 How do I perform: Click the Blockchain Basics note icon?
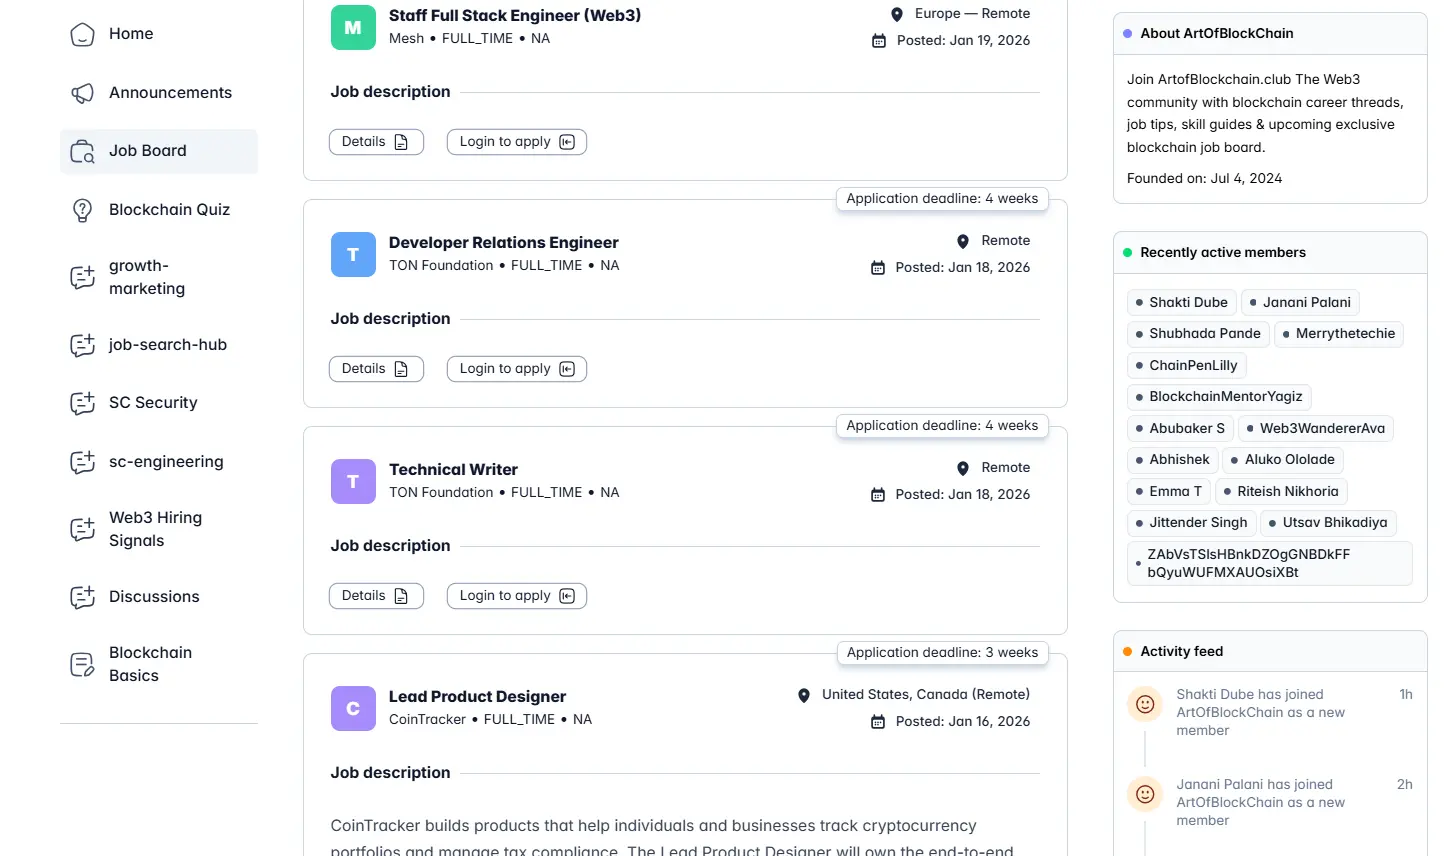(x=82, y=664)
